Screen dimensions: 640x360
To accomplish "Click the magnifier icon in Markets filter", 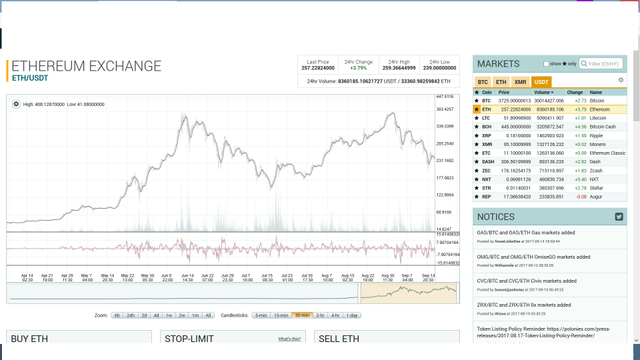I will point(584,64).
